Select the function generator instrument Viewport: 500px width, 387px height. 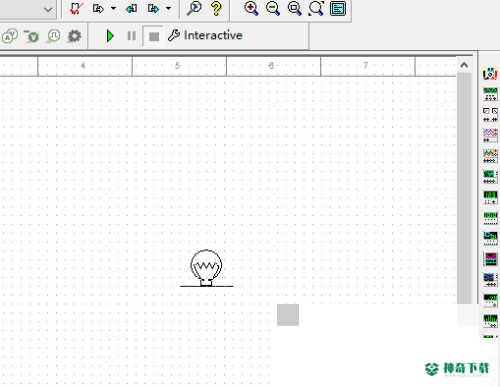[x=490, y=94]
